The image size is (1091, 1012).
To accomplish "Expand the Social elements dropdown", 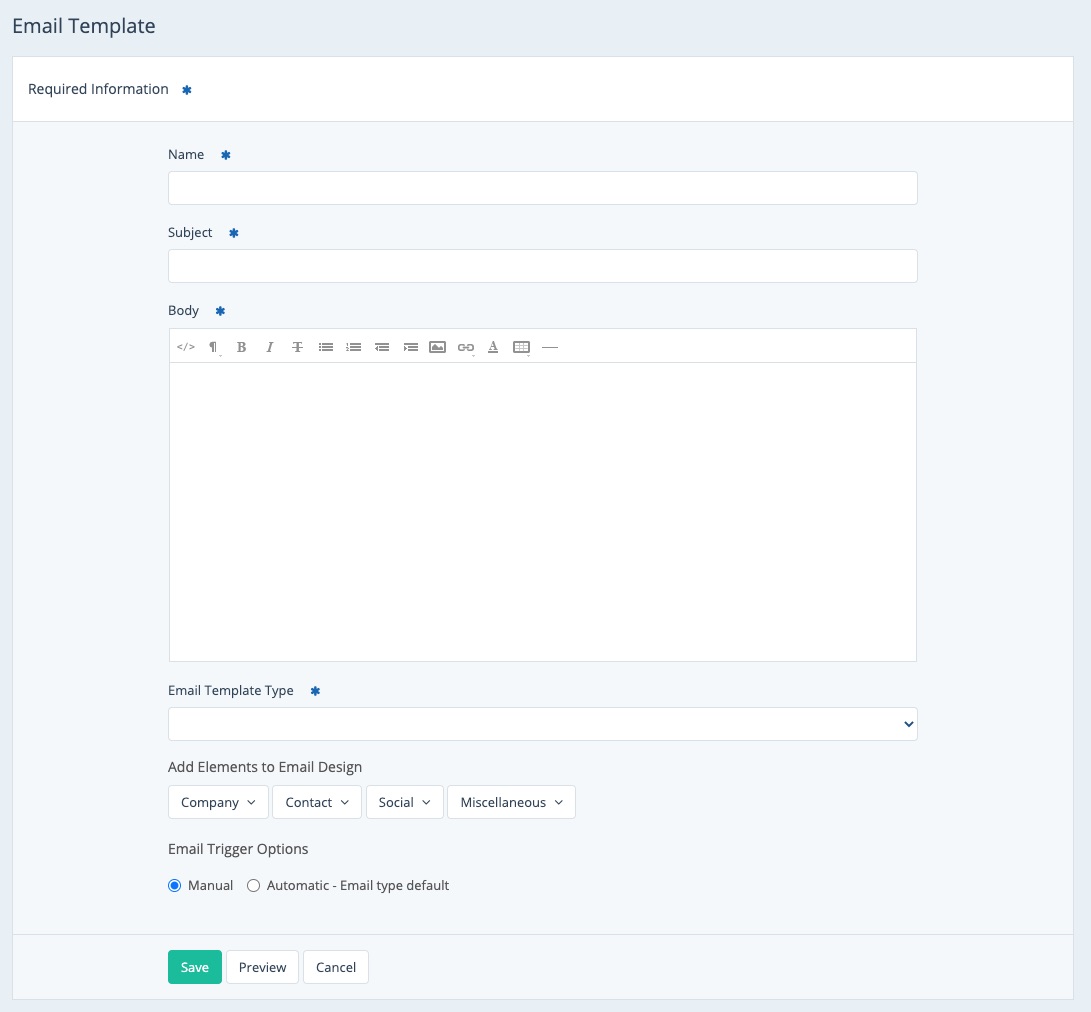I will point(404,802).
